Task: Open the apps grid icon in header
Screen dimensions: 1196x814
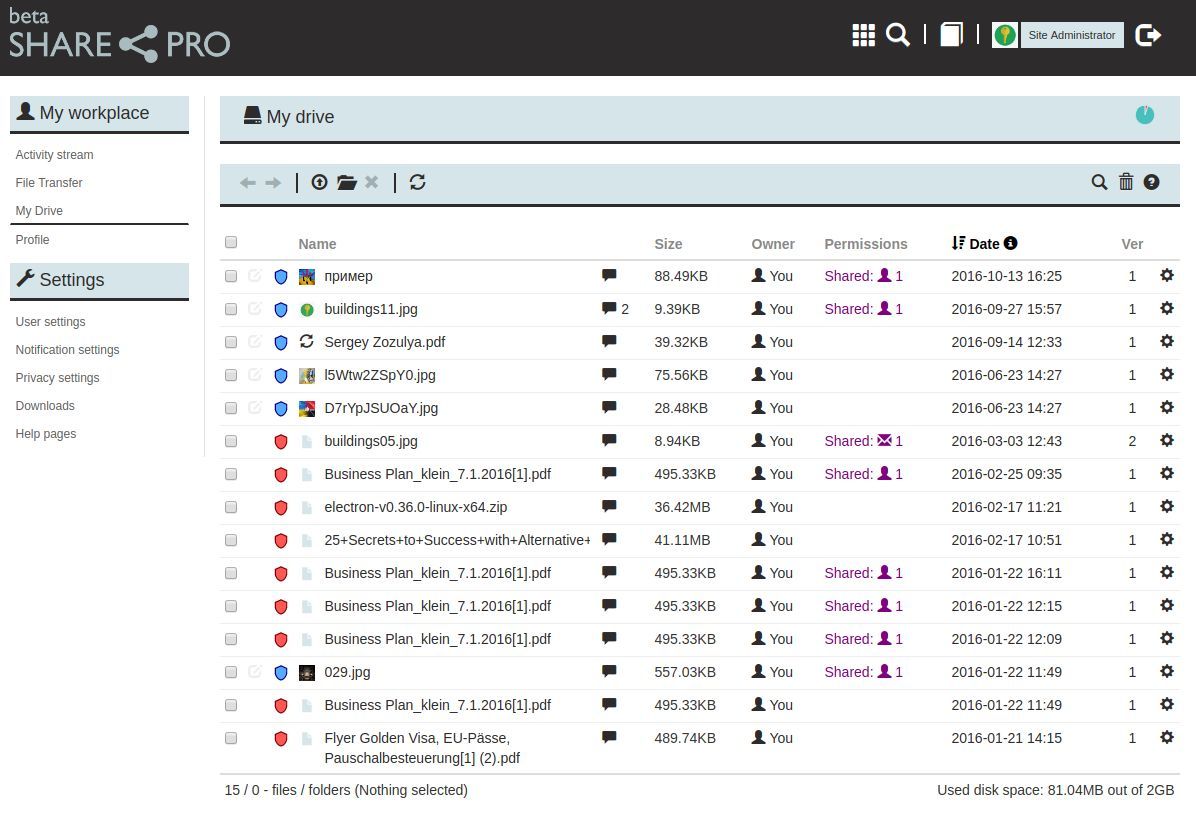Action: (863, 35)
